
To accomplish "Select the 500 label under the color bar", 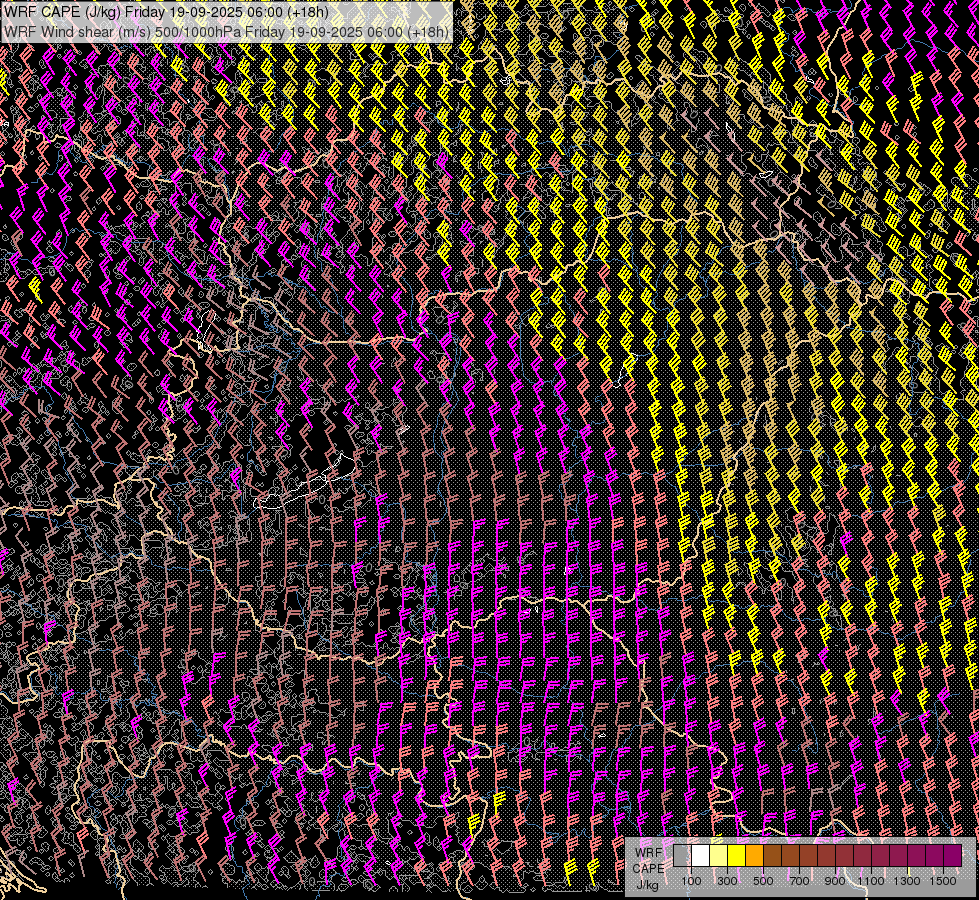I will pyautogui.click(x=763, y=881).
